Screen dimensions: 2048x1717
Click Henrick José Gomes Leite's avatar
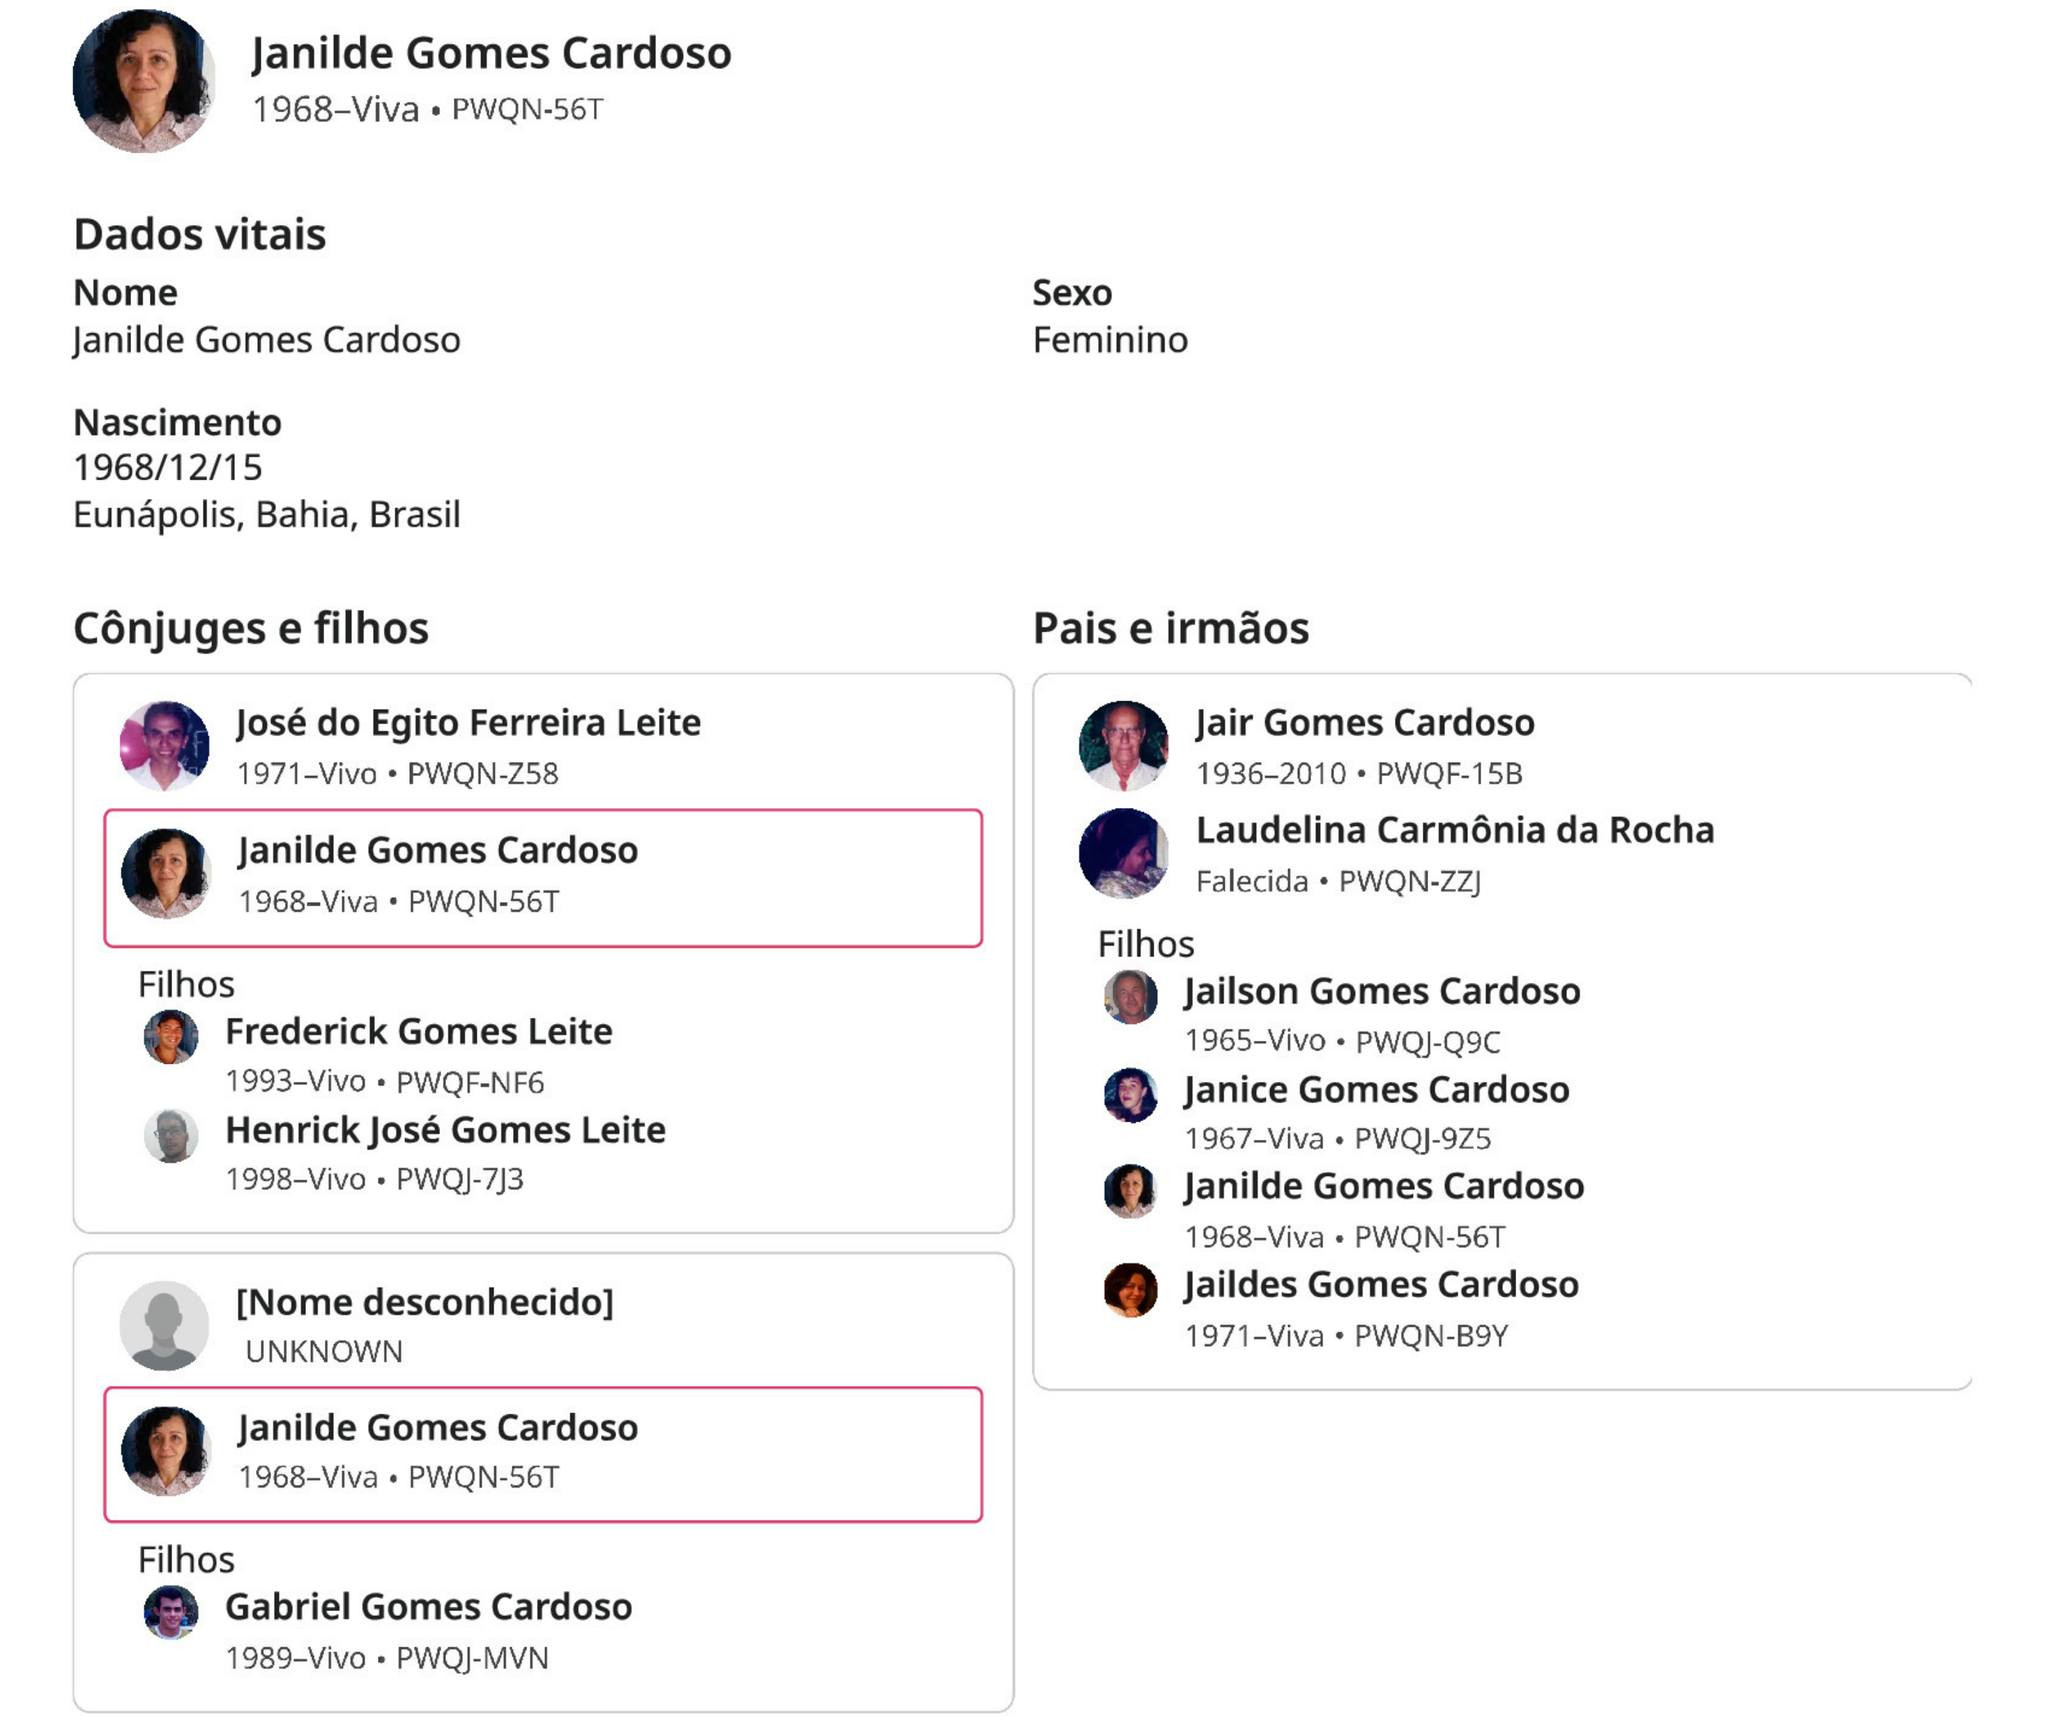click(170, 1135)
